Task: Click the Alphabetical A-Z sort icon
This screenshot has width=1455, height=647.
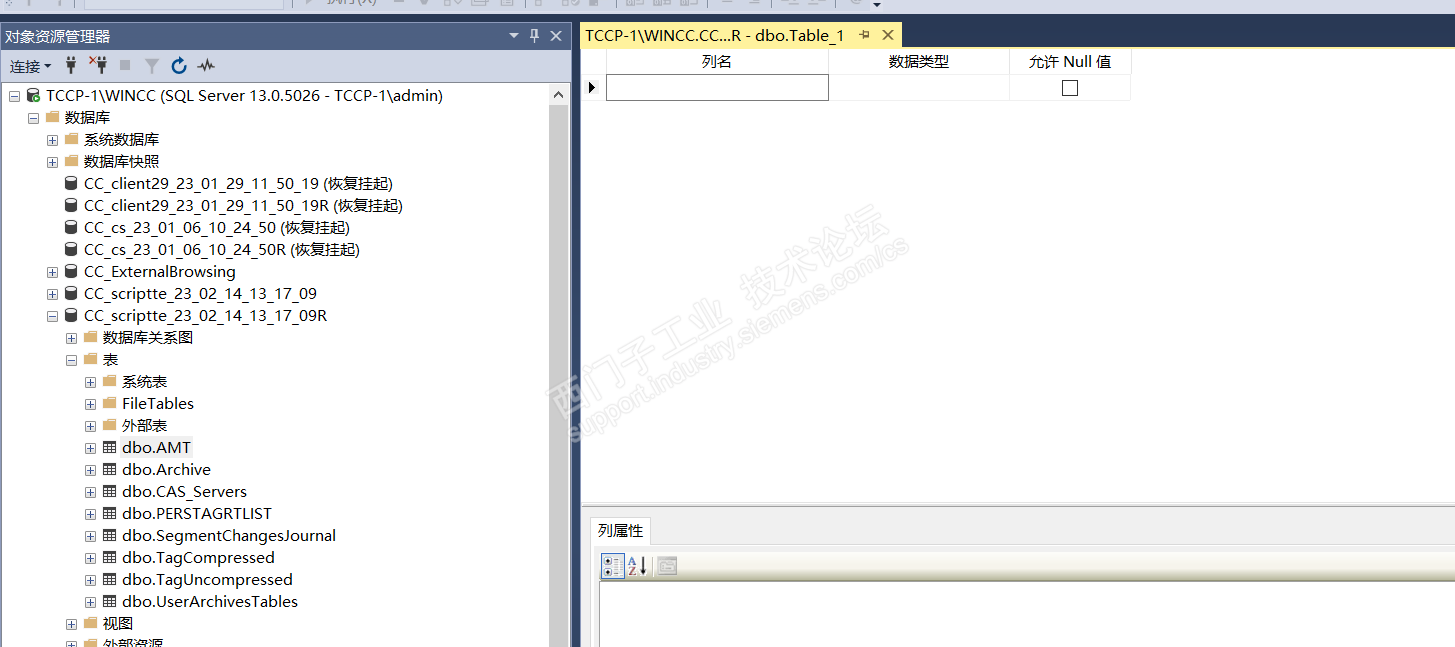Action: (638, 566)
